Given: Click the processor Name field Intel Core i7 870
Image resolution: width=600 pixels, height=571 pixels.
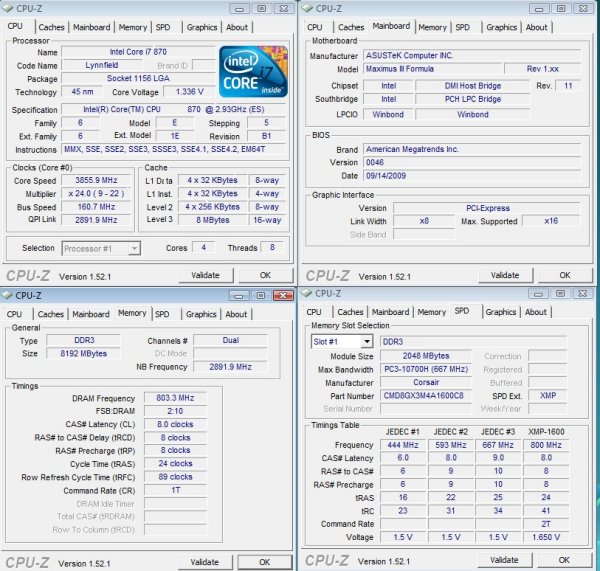Looking at the screenshot, I should pos(138,52).
